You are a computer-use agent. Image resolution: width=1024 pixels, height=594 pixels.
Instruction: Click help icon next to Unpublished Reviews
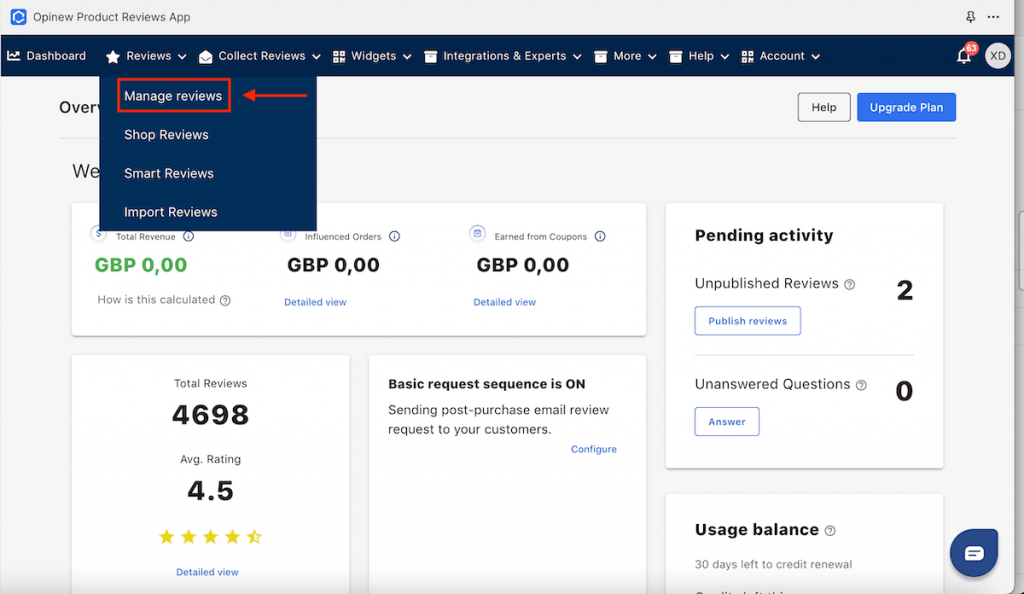coord(849,284)
